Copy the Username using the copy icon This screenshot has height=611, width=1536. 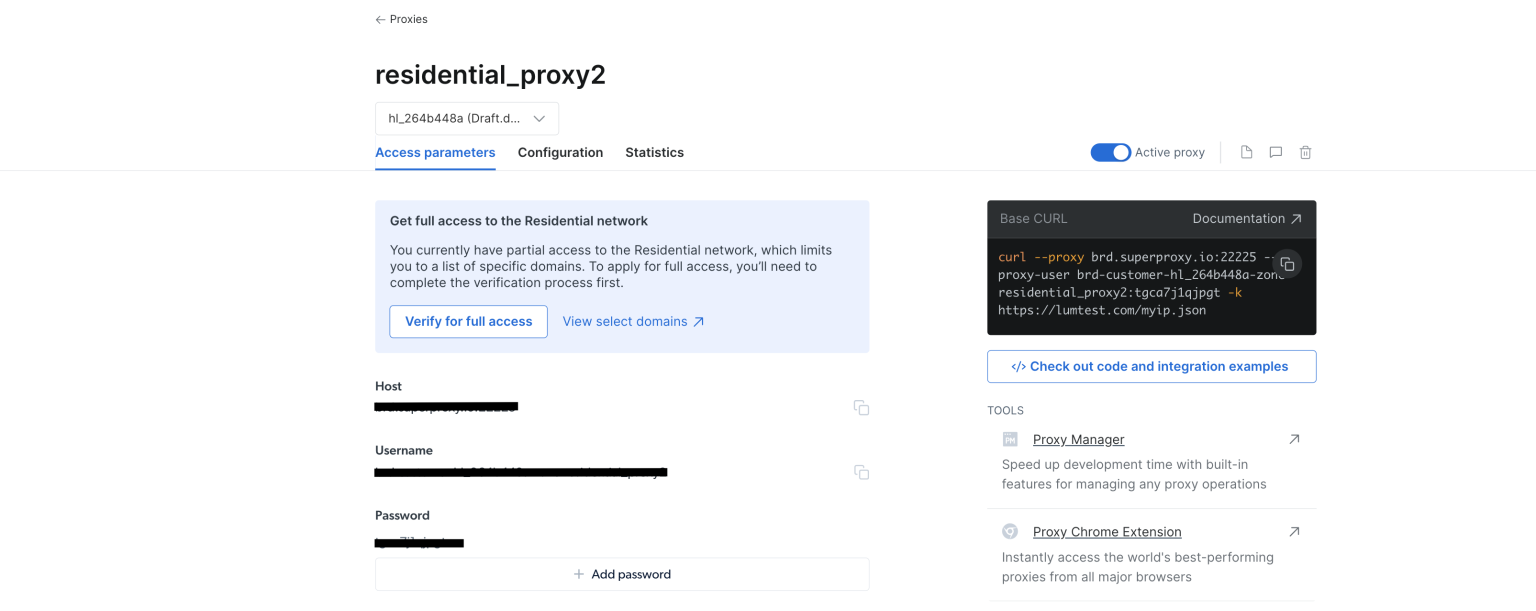click(861, 471)
